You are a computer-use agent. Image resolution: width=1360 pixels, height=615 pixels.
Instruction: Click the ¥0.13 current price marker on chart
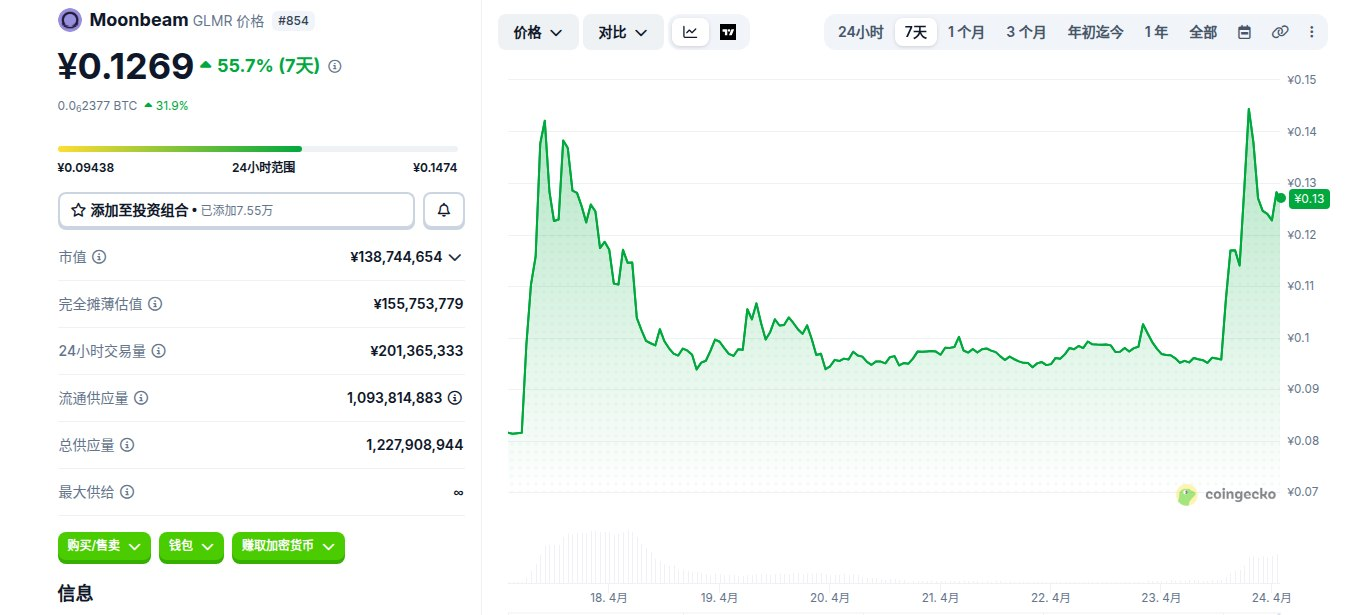tap(1308, 198)
